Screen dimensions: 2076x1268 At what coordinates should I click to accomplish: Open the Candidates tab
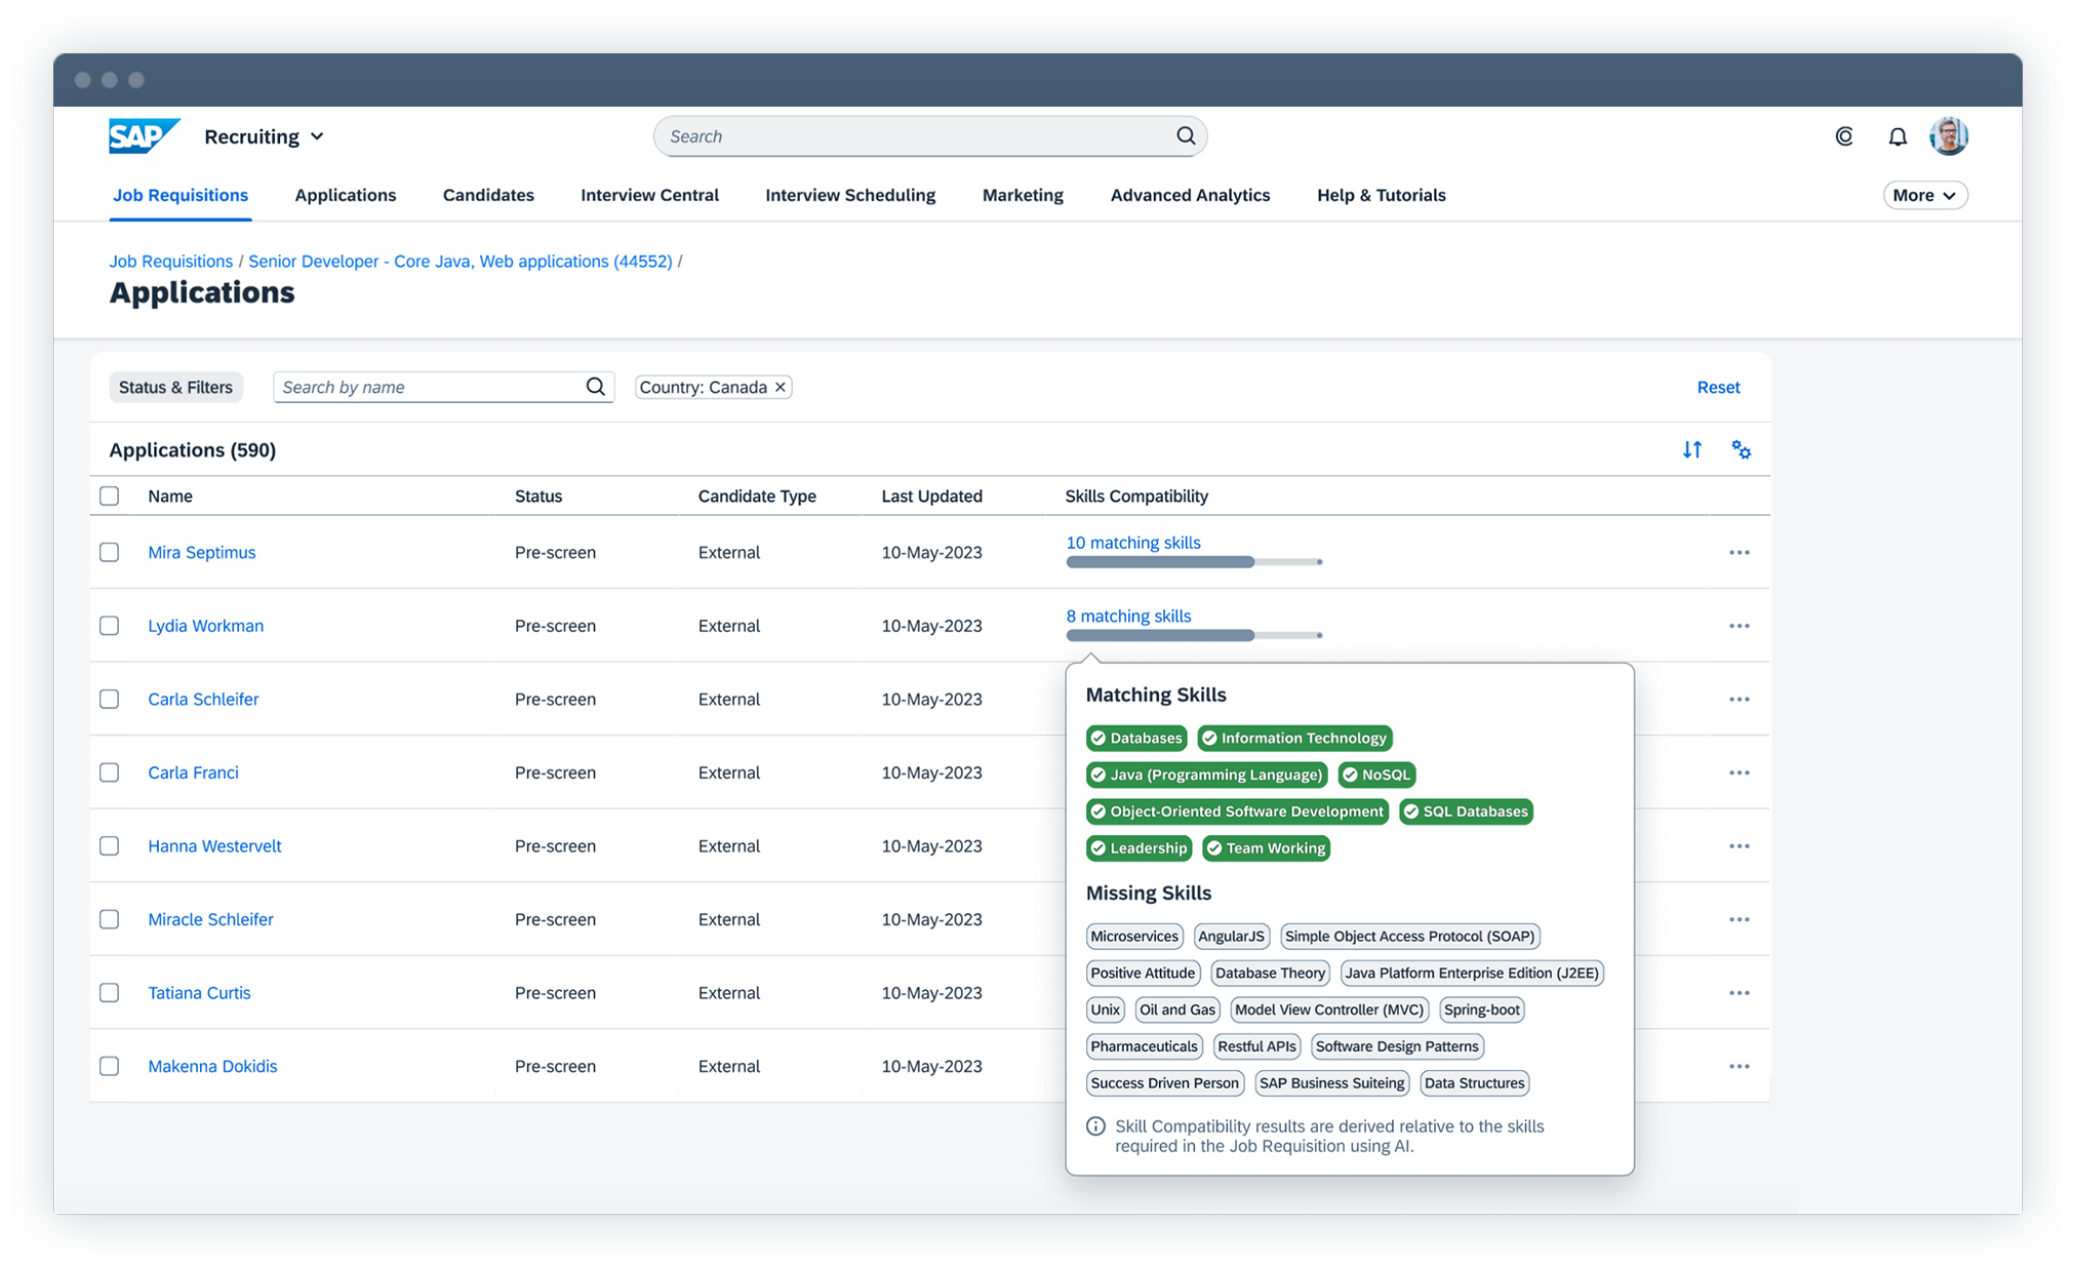click(488, 195)
